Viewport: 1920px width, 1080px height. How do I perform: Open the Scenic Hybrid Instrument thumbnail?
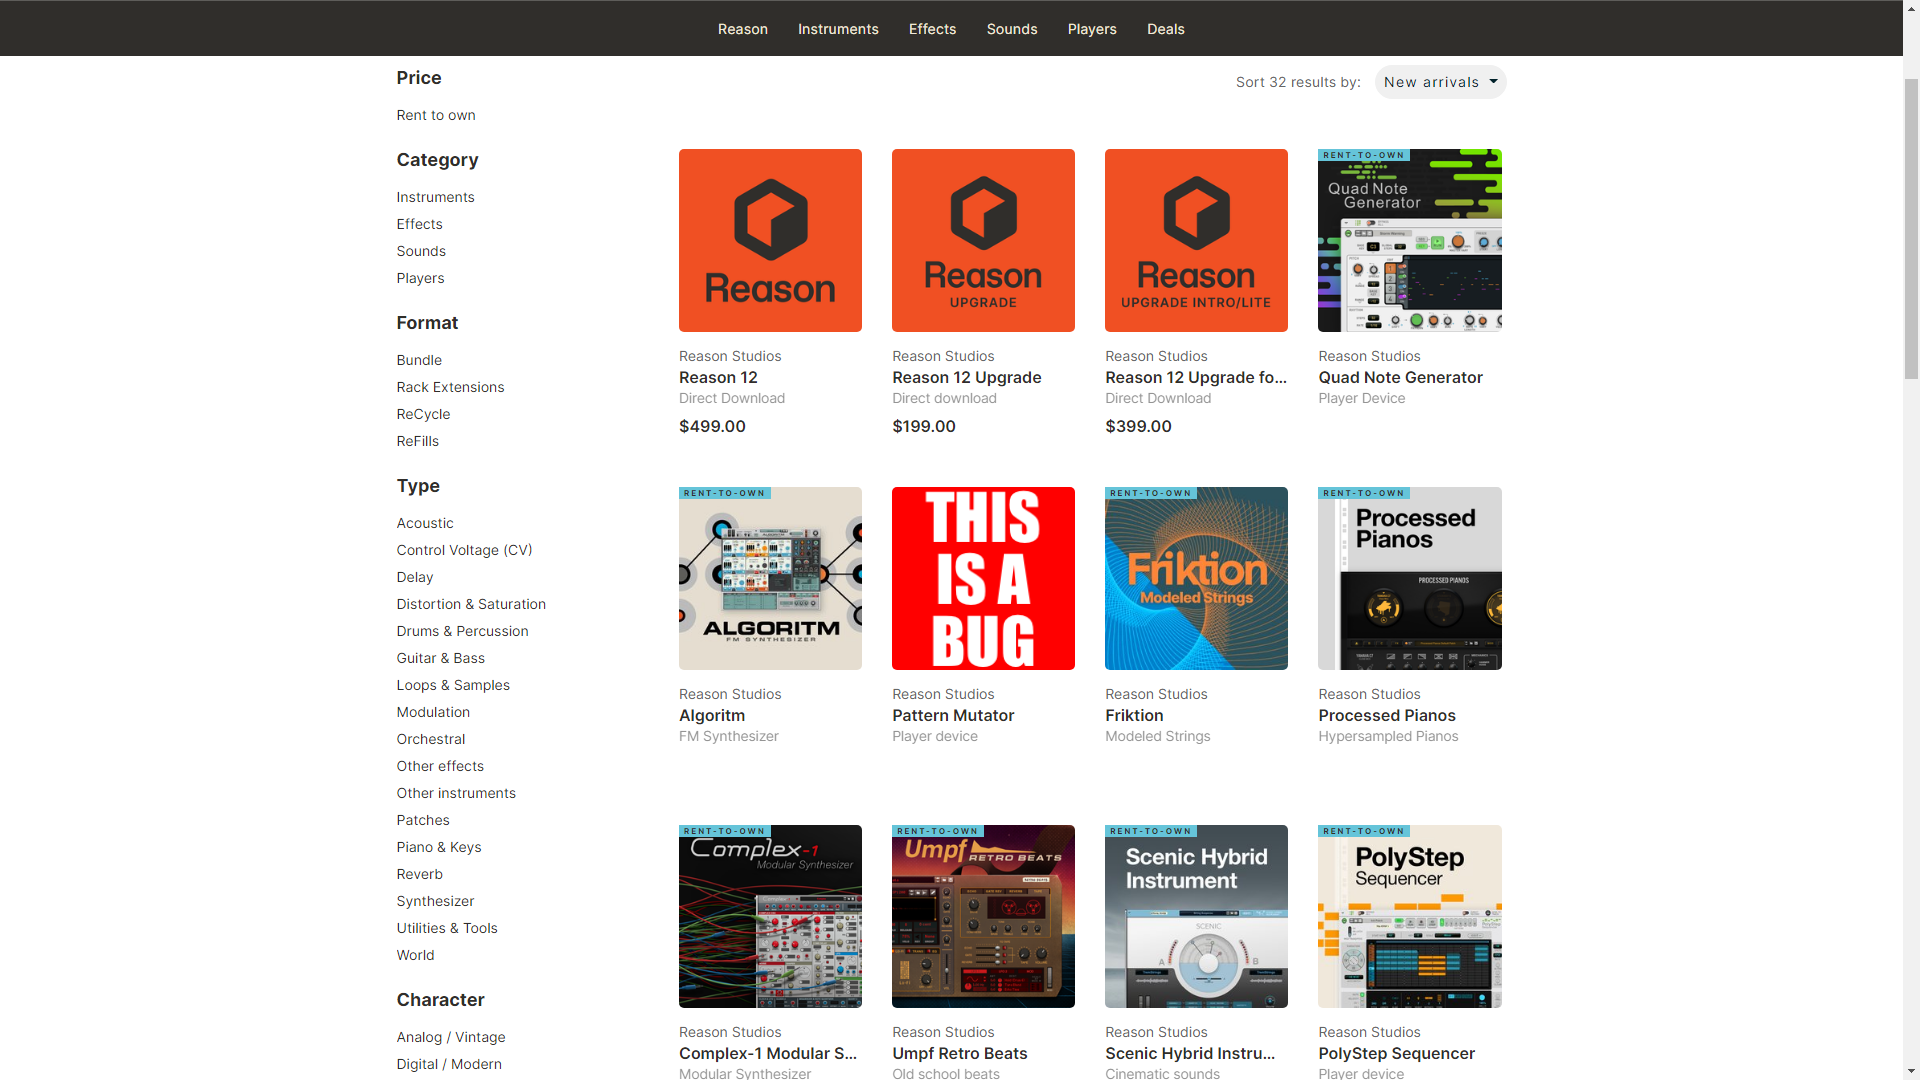[1196, 916]
